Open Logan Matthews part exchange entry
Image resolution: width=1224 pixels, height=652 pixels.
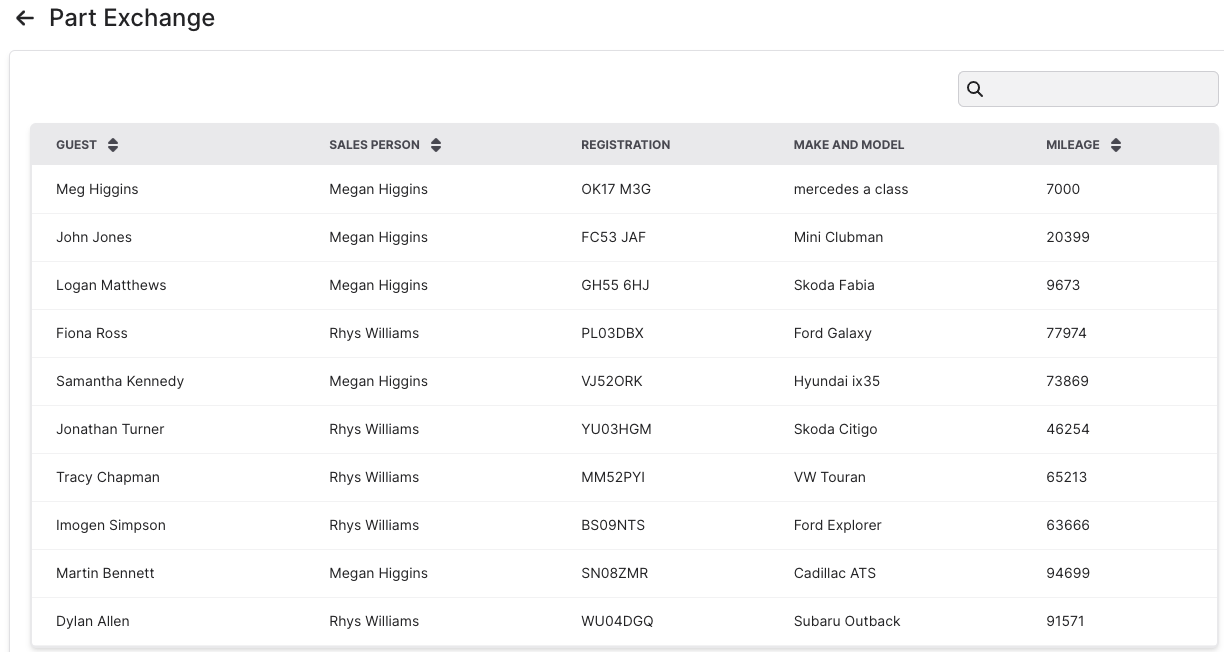111,285
